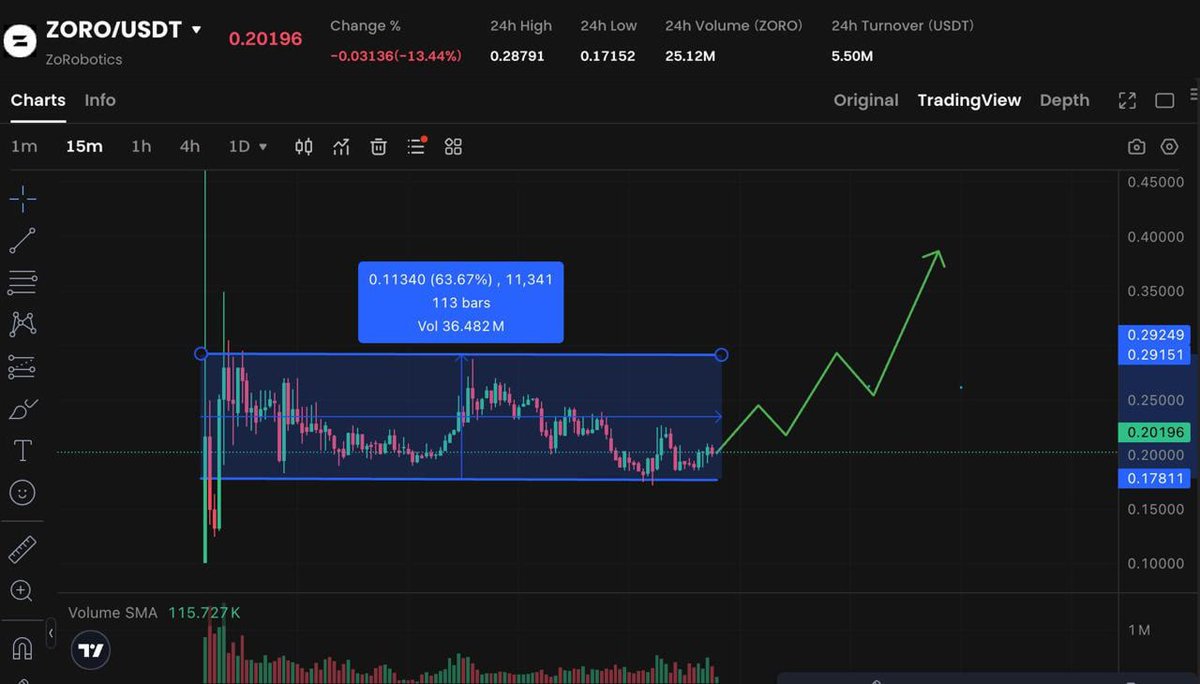Collapse the volume pane arrow
1200x684 pixels.
51,633
